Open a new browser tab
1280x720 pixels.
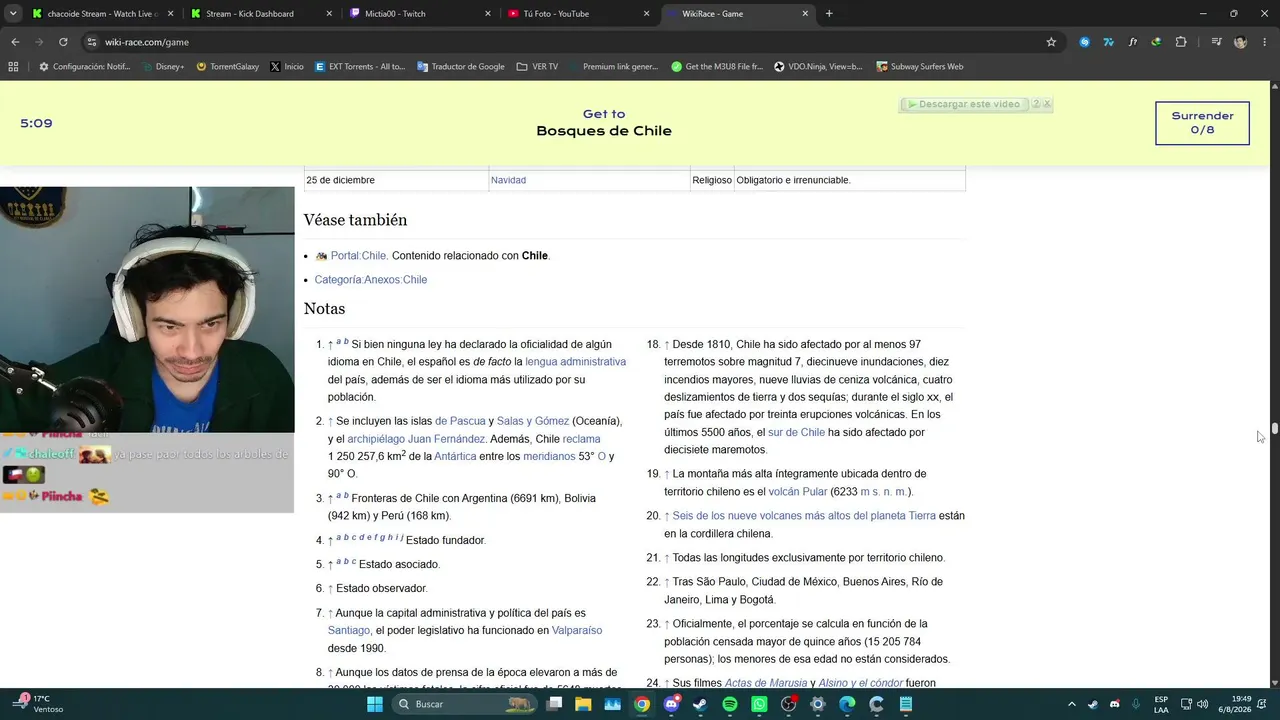(829, 14)
